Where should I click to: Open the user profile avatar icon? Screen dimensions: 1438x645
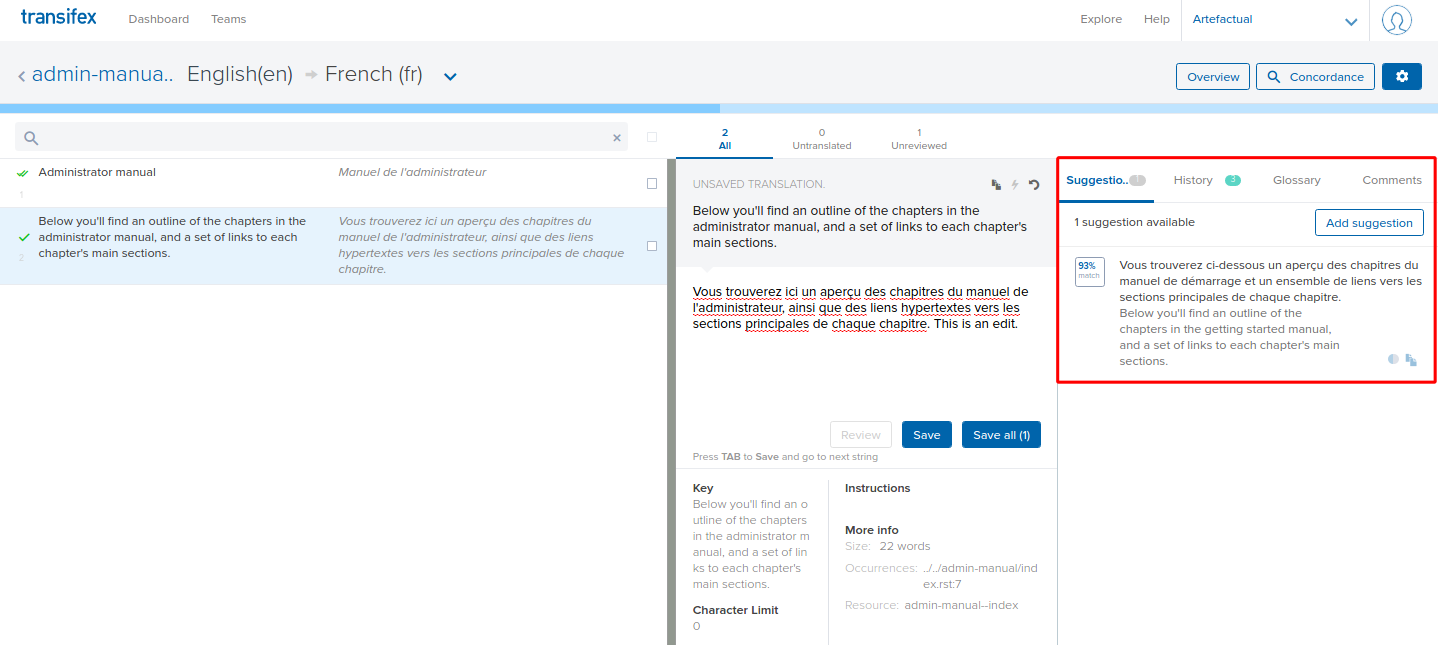(1396, 20)
